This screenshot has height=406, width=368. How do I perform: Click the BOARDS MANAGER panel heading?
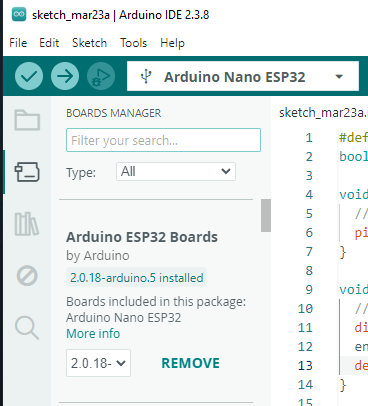(x=113, y=113)
